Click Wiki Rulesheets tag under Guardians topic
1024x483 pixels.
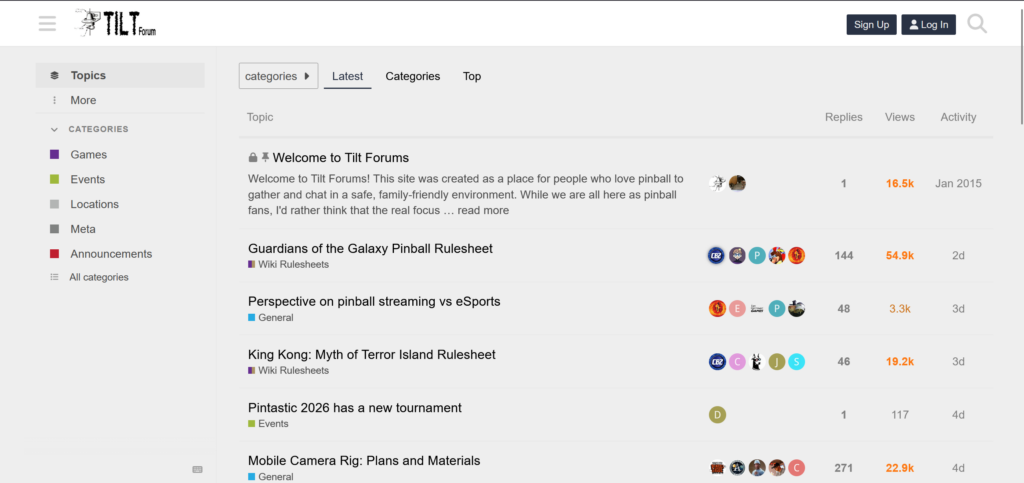click(x=289, y=264)
